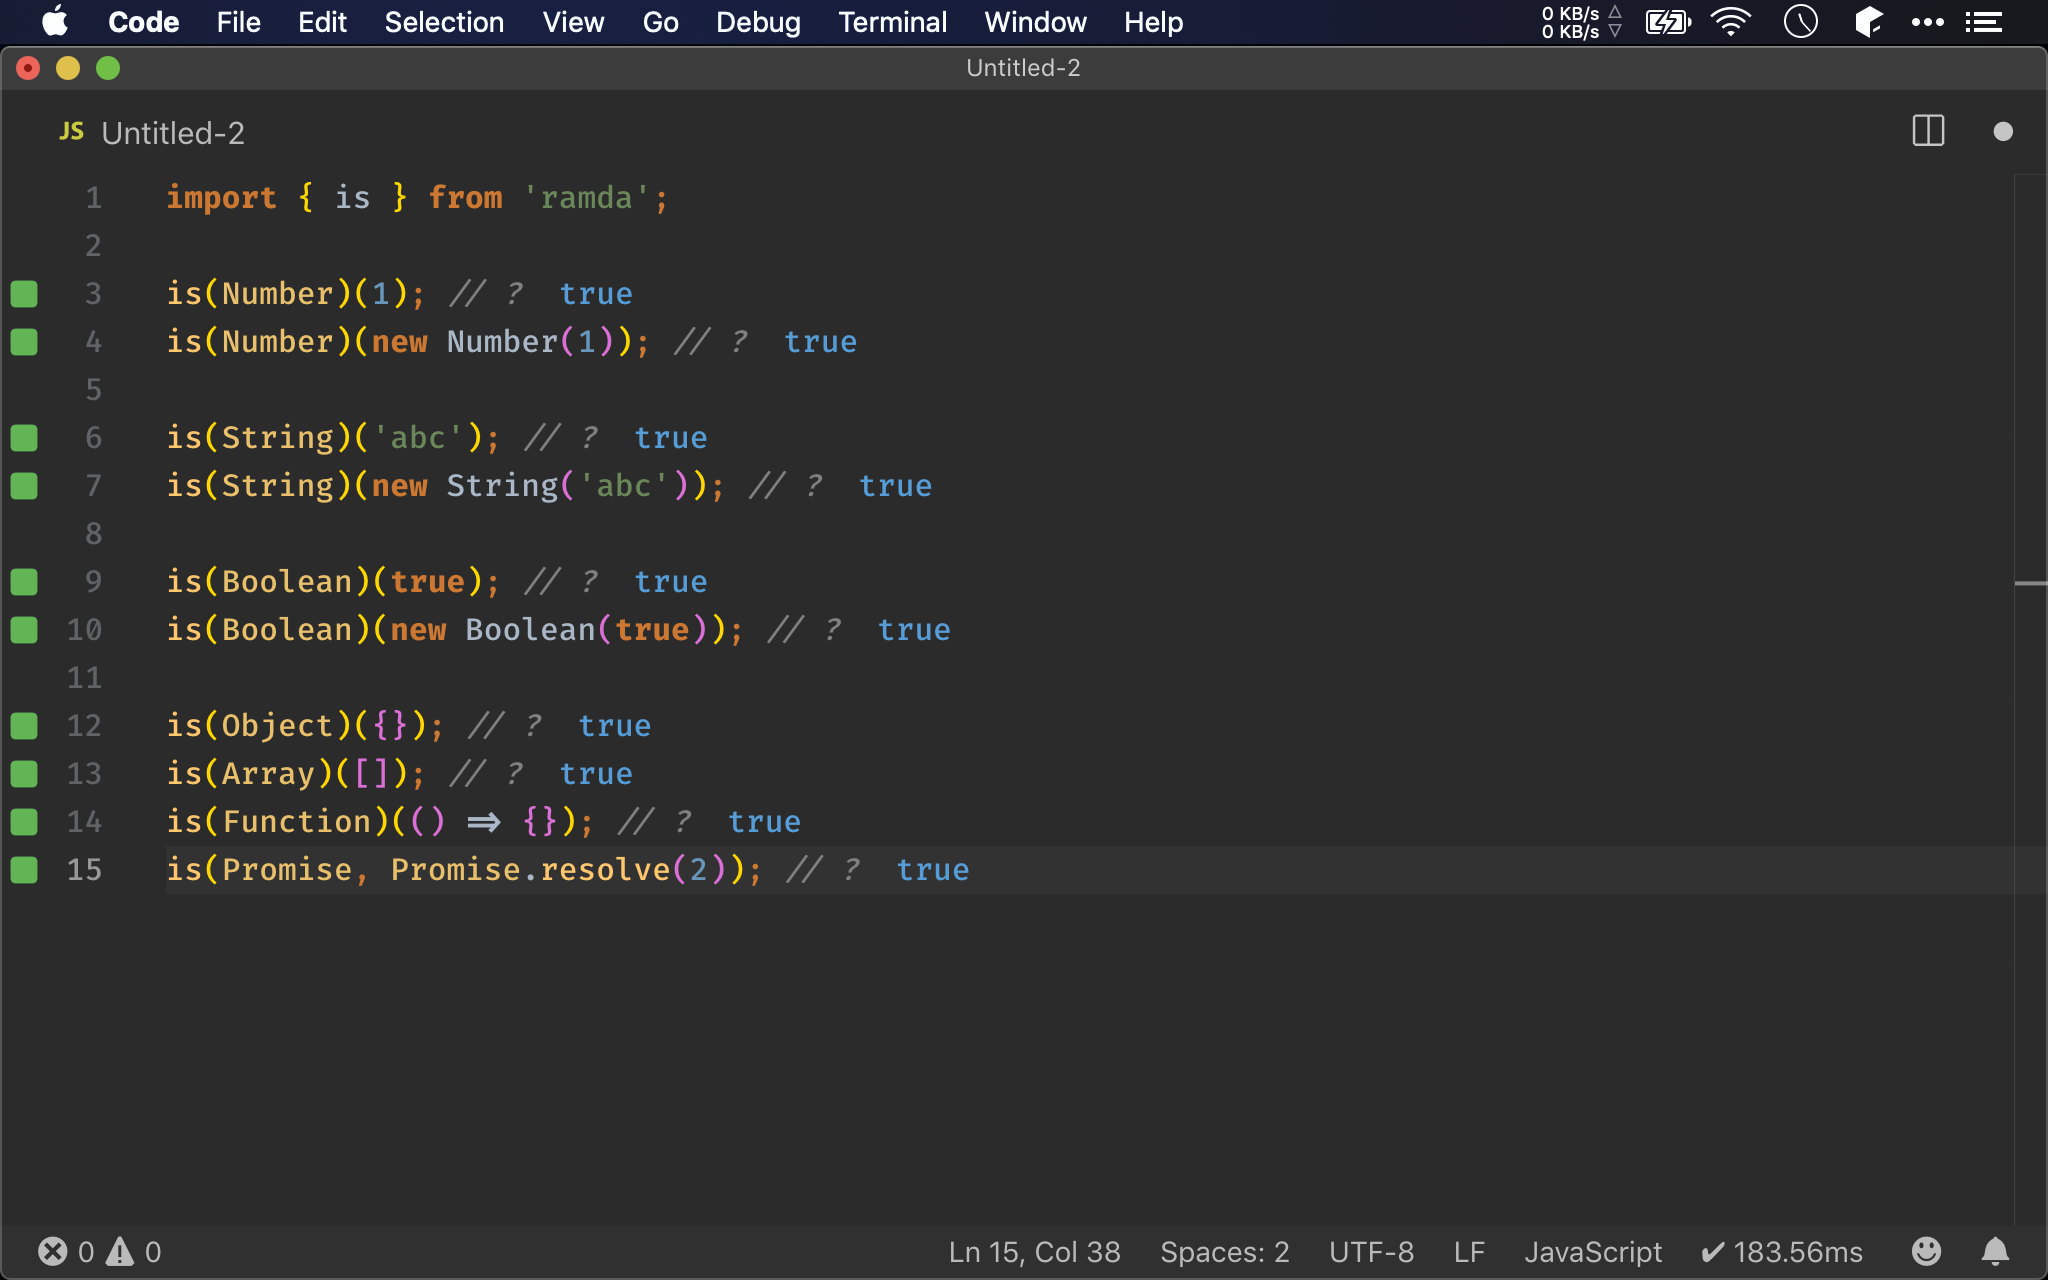This screenshot has width=2048, height=1280.
Task: Open the Help menu
Action: click(x=1153, y=22)
